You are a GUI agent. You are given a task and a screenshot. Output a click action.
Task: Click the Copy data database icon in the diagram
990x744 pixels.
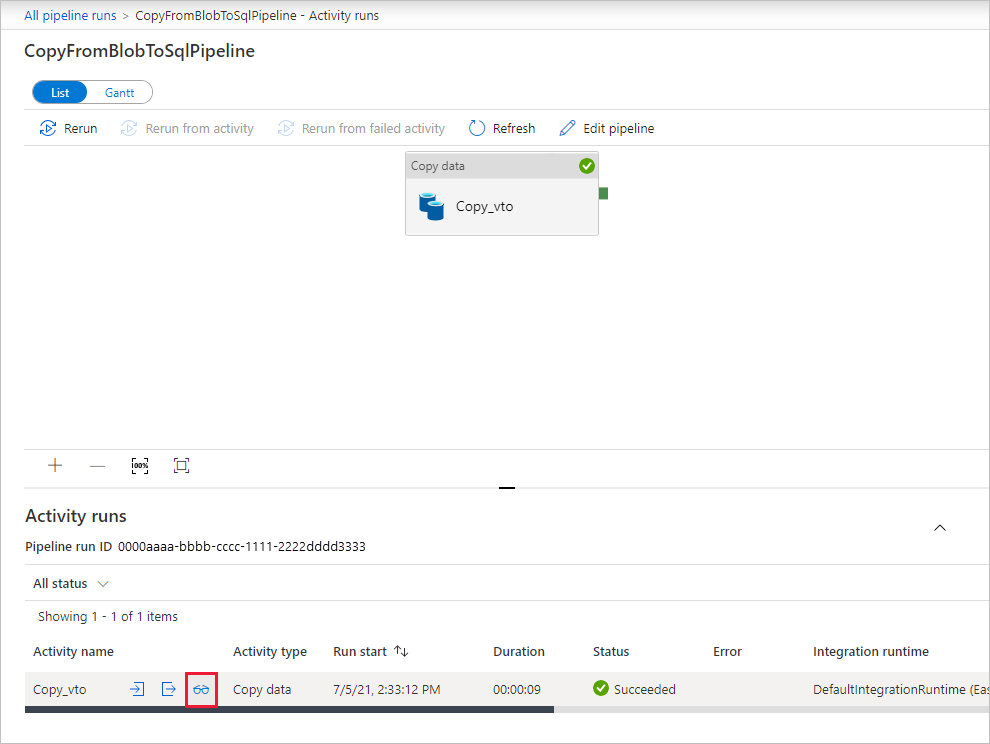tap(431, 206)
